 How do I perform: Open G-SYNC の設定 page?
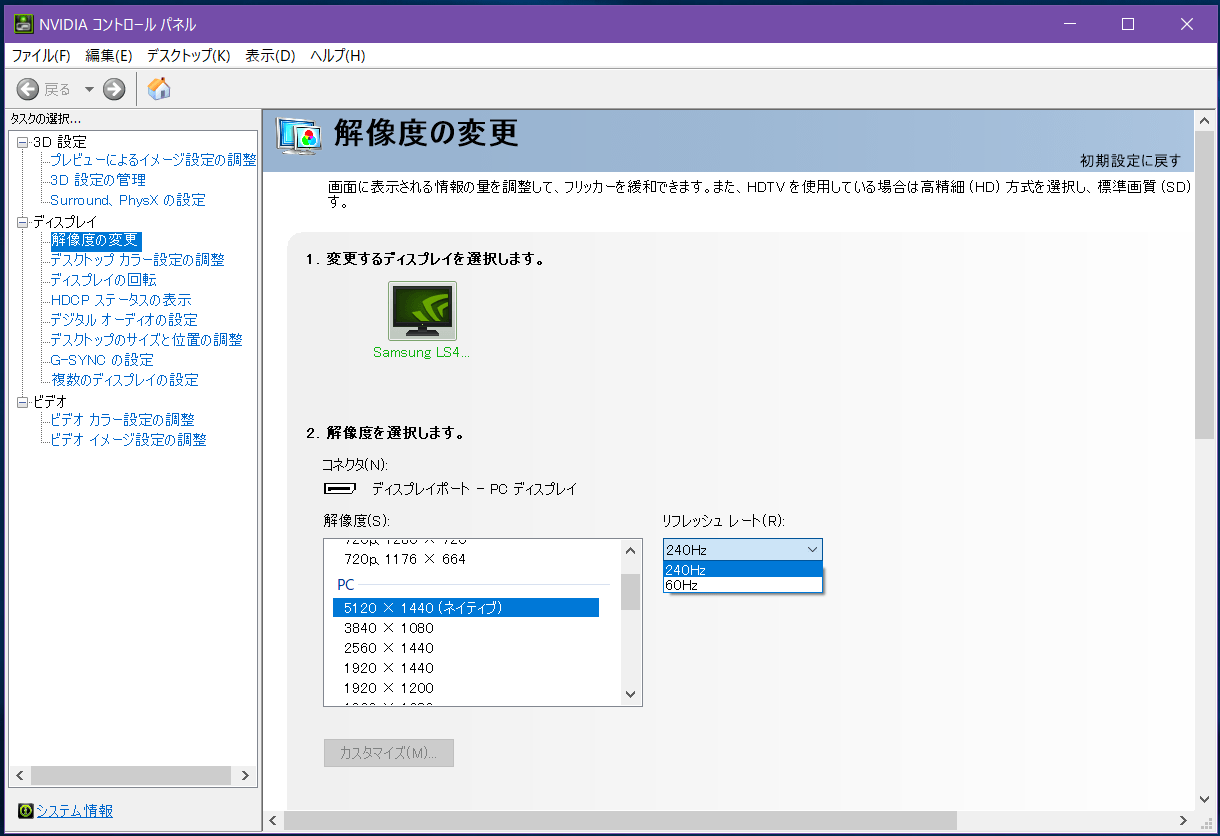point(102,360)
